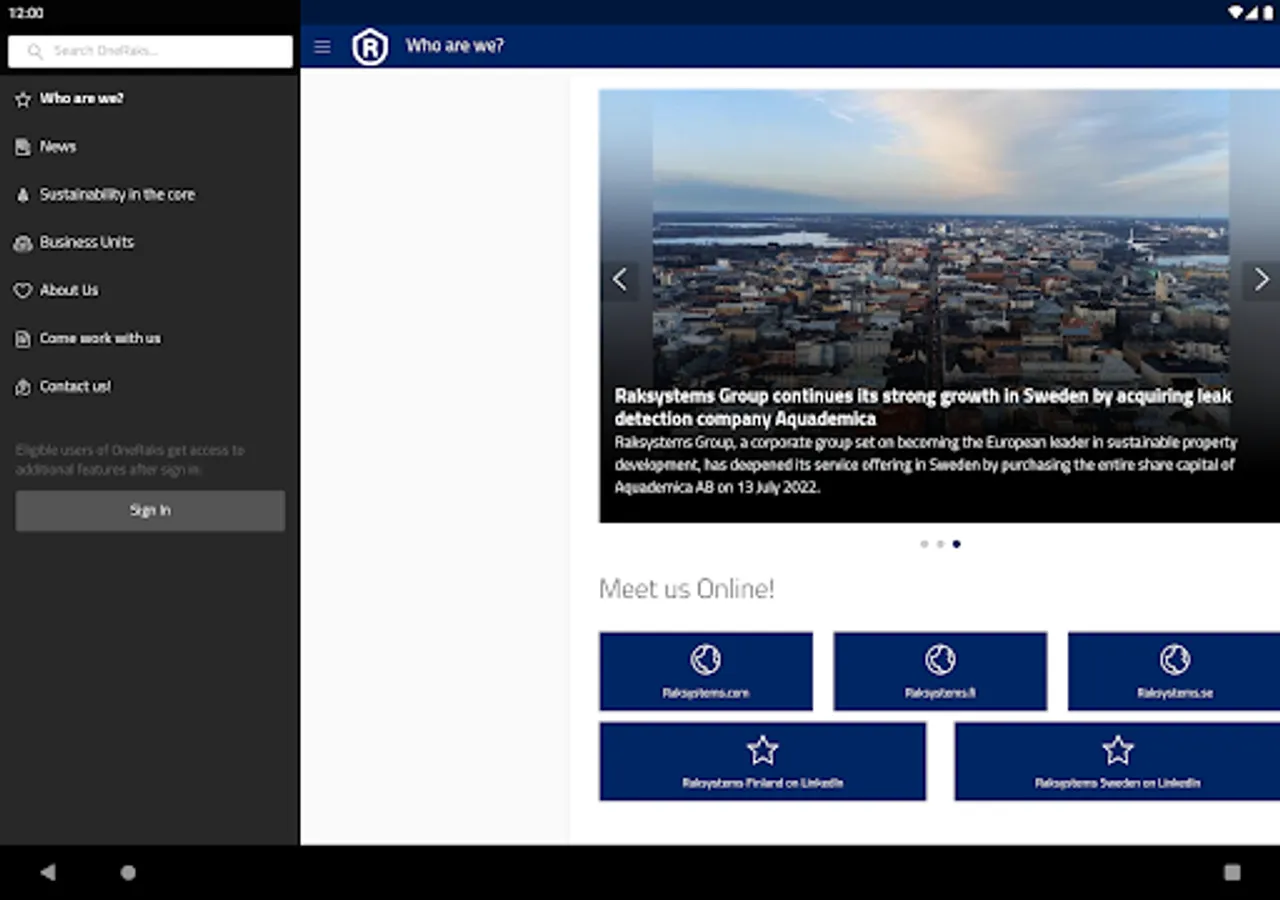This screenshot has width=1280, height=900.
Task: Click the globe icon on Raksystems.com tile
Action: click(706, 660)
